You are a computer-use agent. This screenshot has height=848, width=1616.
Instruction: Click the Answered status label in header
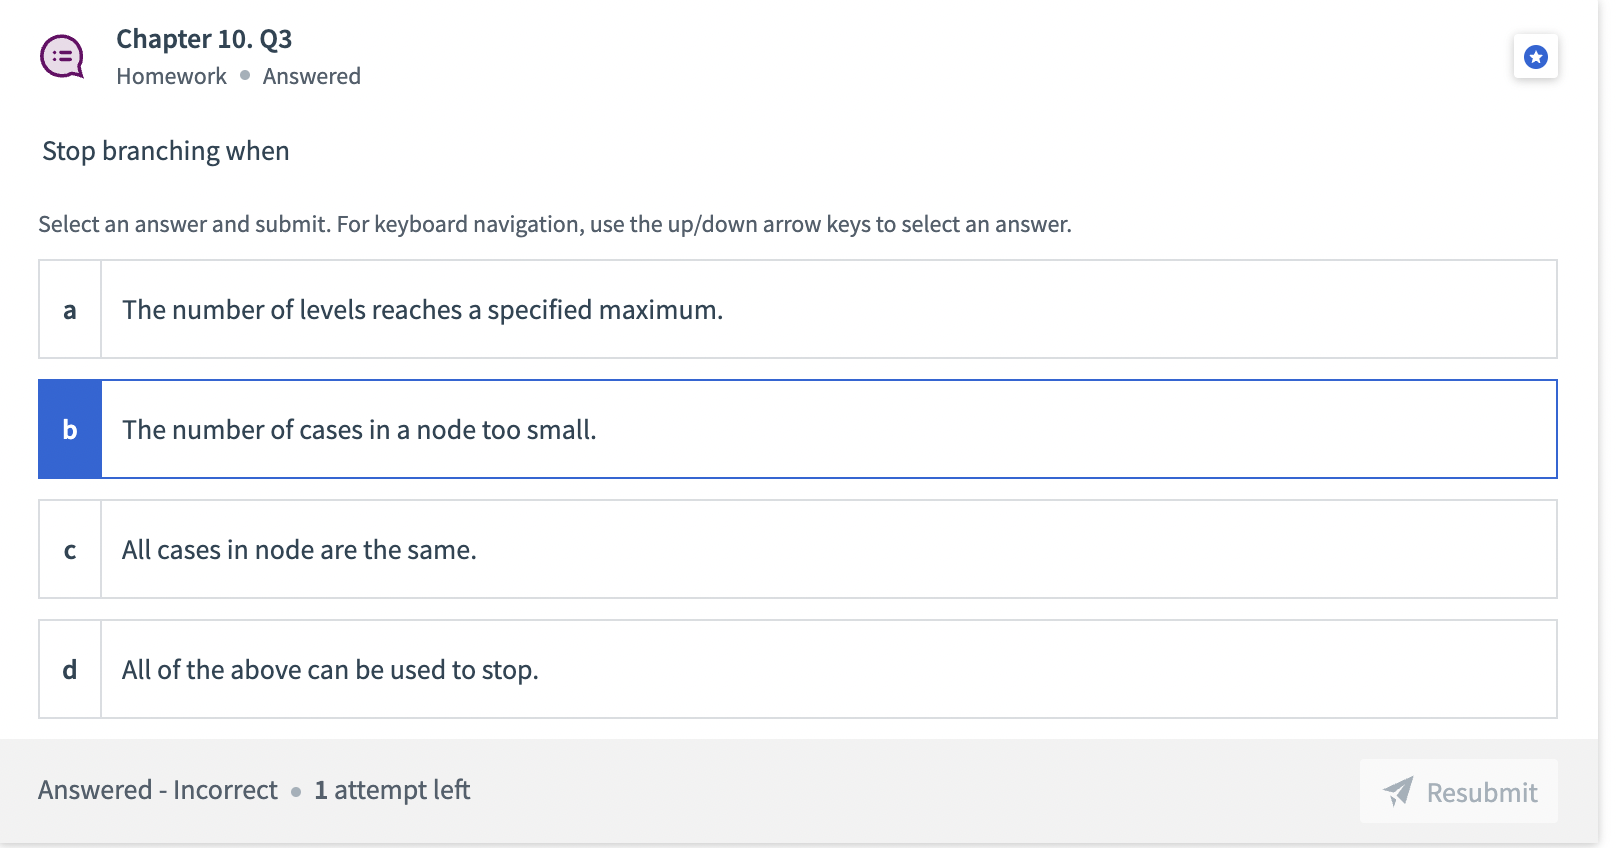pos(312,76)
